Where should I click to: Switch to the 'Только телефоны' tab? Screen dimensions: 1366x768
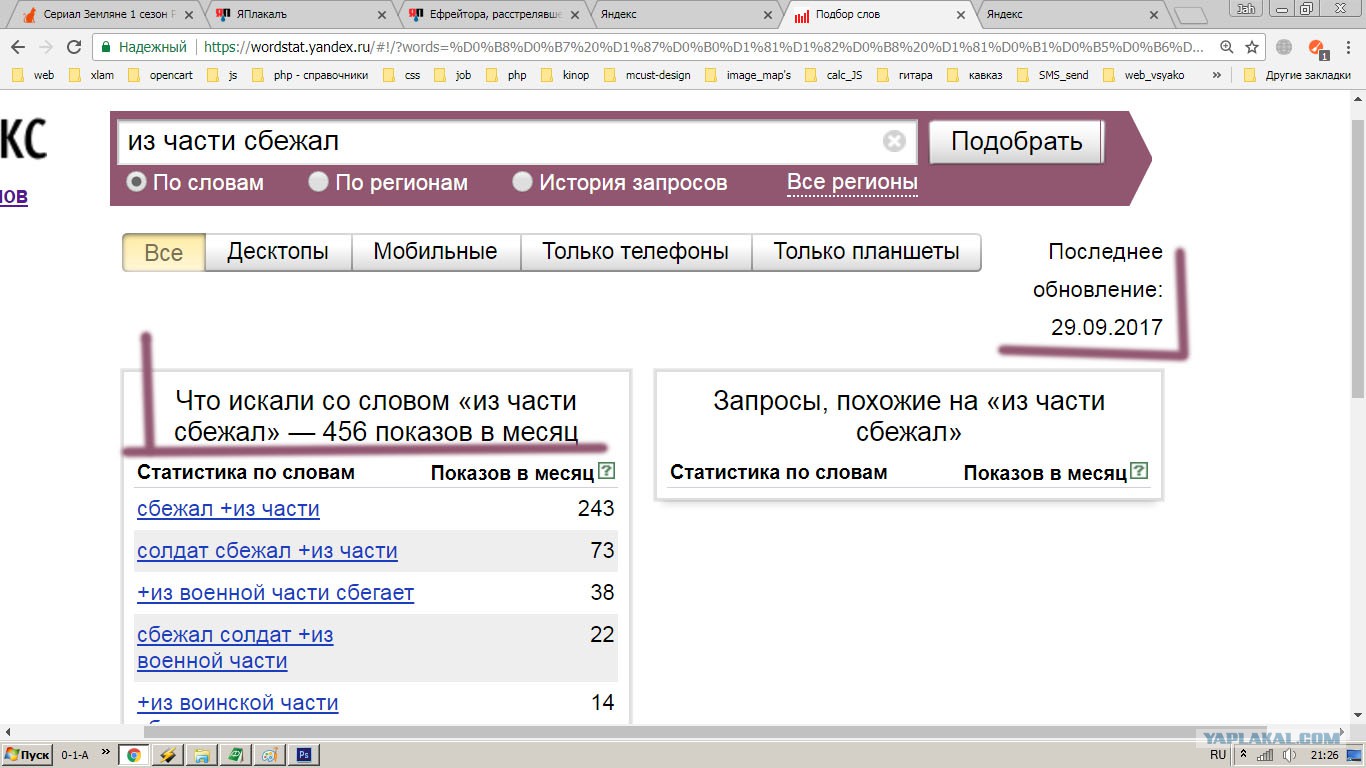click(636, 252)
